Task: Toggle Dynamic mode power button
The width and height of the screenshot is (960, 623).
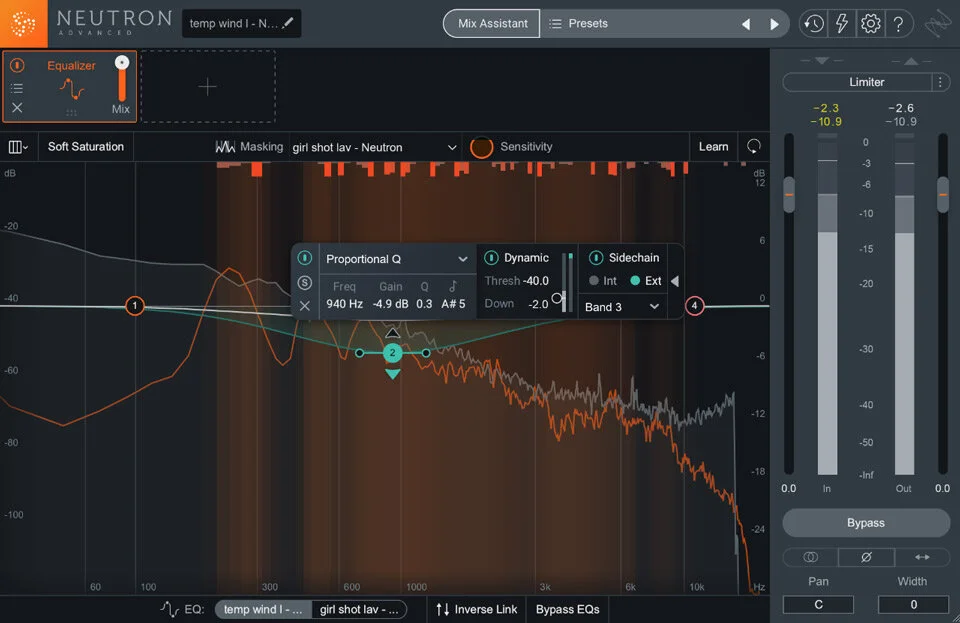Action: (491, 258)
